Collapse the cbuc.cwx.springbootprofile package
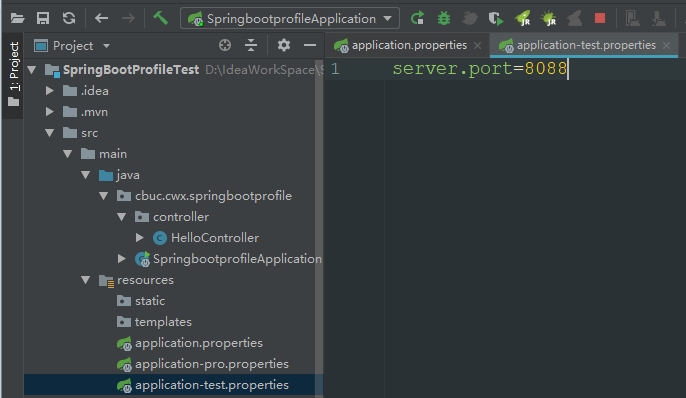Image resolution: width=686 pixels, height=398 pixels. 103,196
